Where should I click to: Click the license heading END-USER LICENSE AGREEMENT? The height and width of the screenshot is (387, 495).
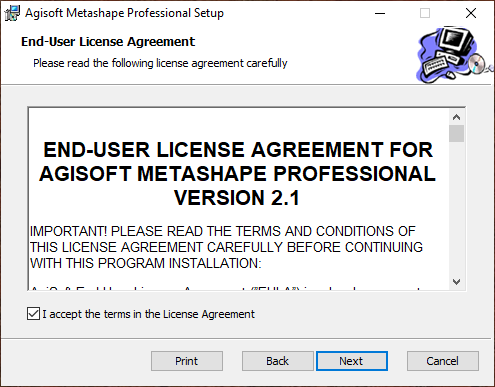click(213, 149)
